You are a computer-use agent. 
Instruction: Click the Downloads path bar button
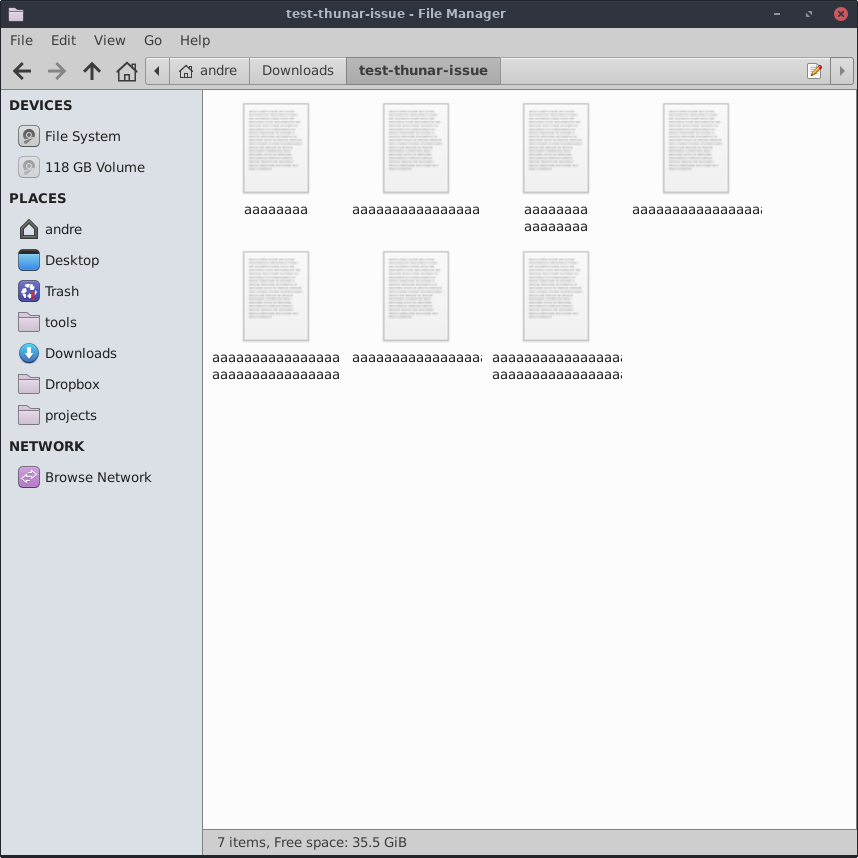click(x=297, y=71)
